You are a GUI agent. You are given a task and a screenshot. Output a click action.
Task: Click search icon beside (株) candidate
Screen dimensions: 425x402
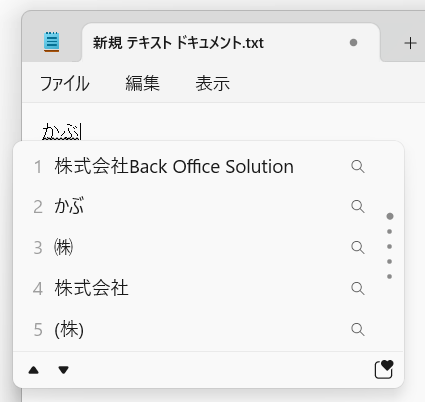click(358, 329)
